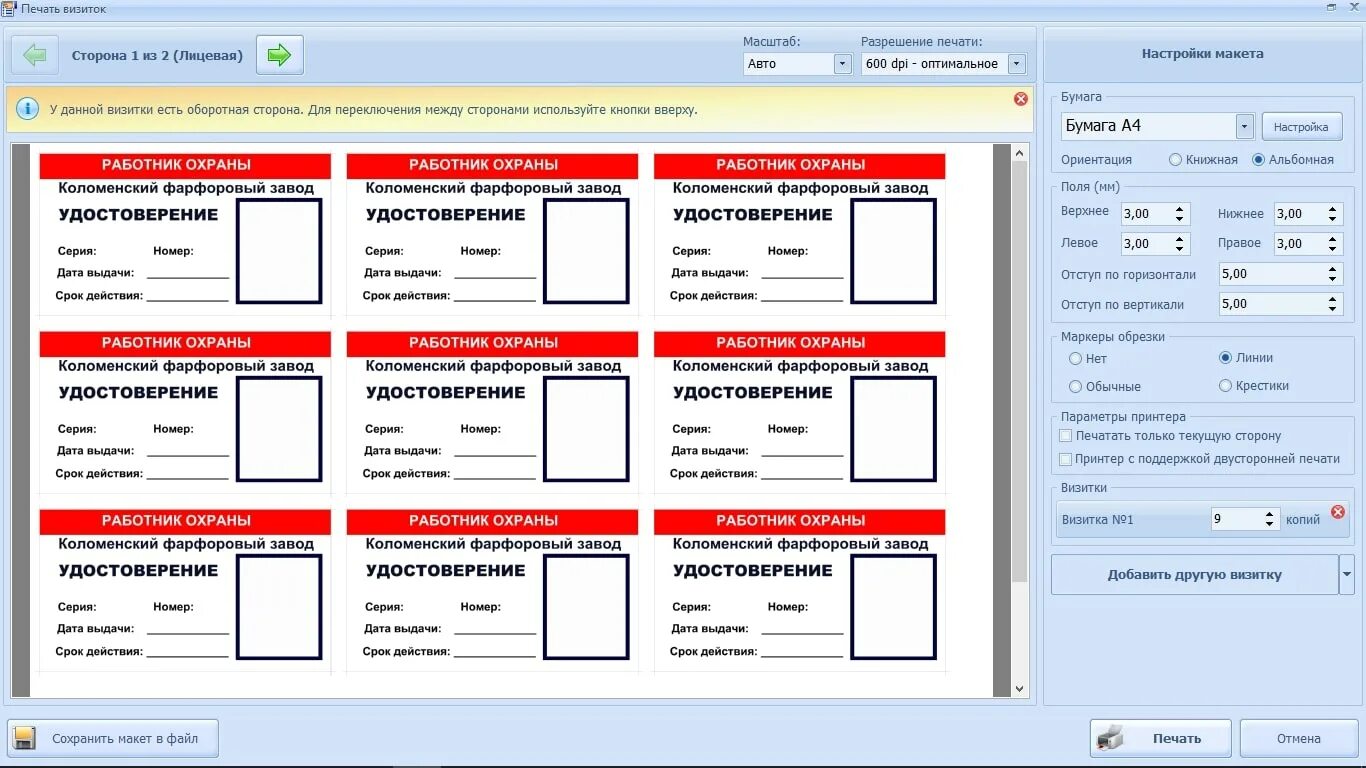Decrease Верхнее margin value

tap(1180, 219)
